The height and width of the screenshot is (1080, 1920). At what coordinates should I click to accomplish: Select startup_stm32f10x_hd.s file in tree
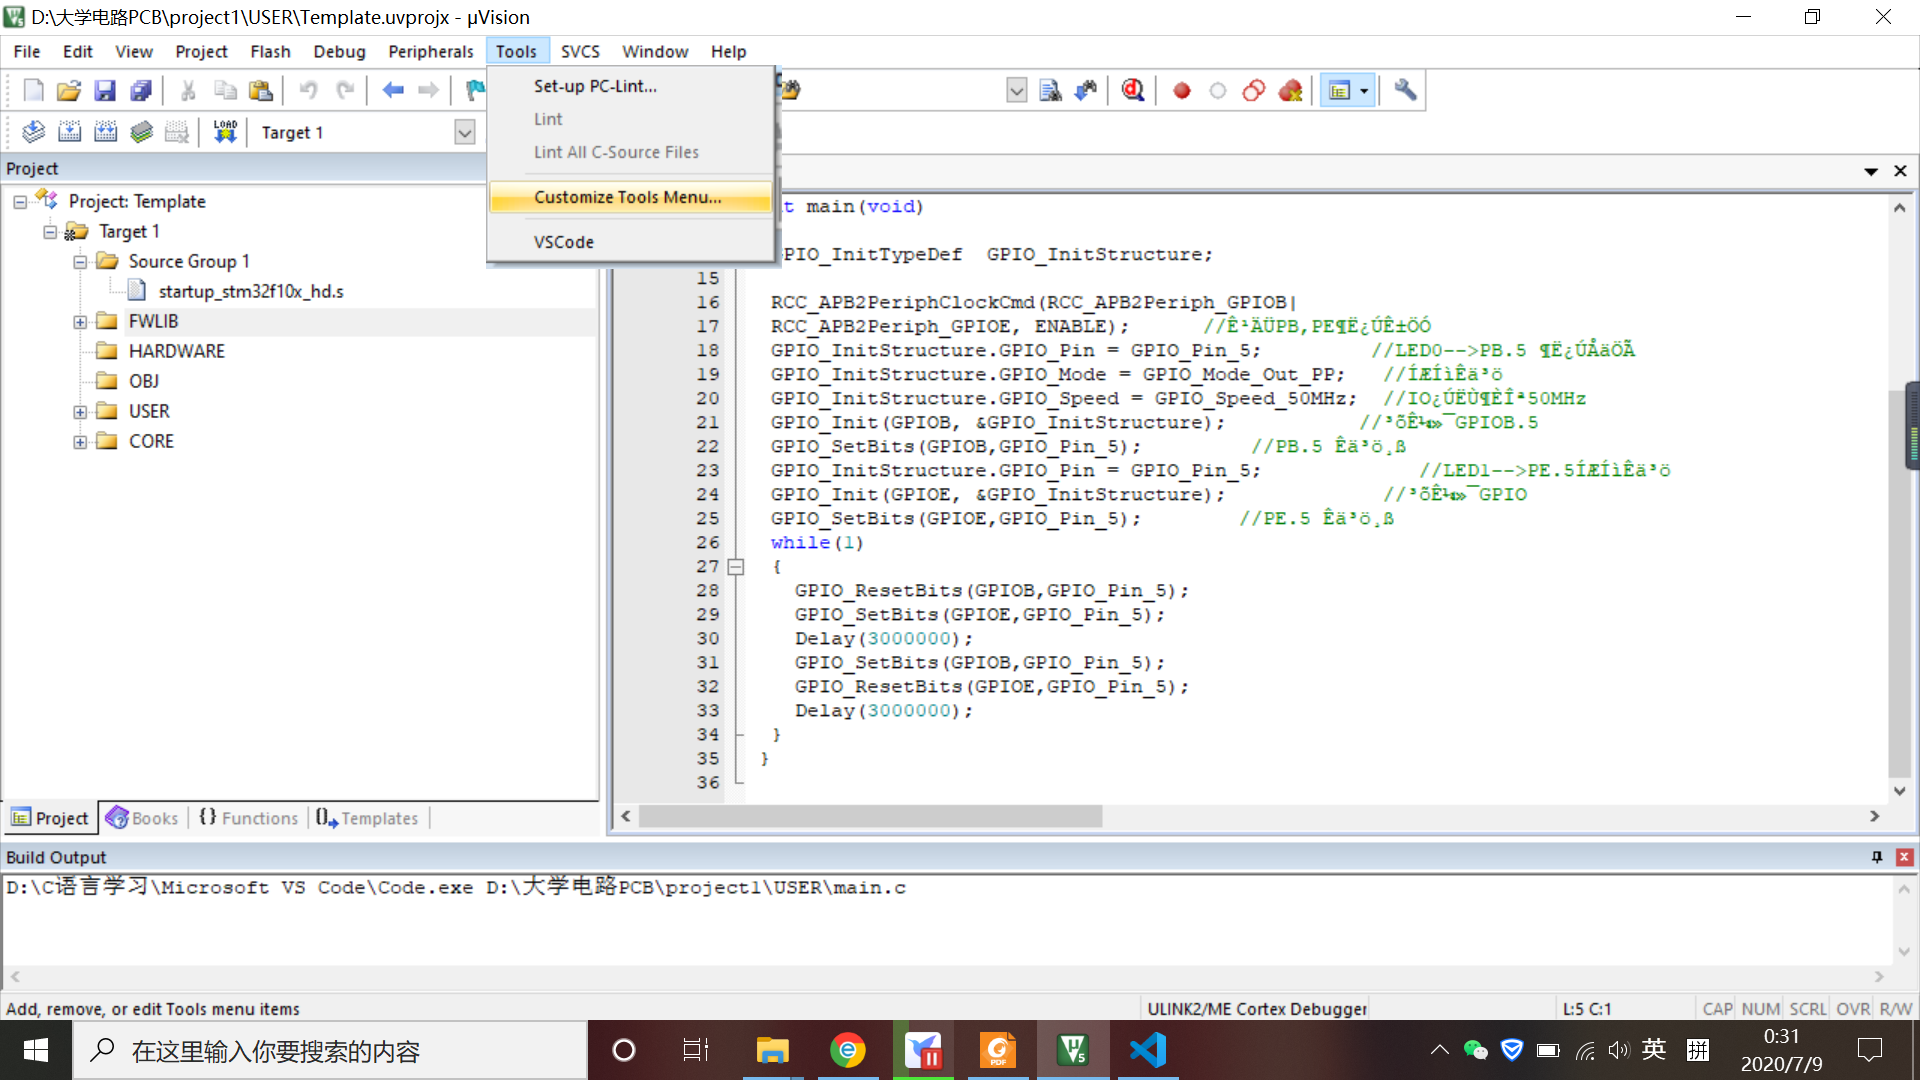(x=250, y=291)
